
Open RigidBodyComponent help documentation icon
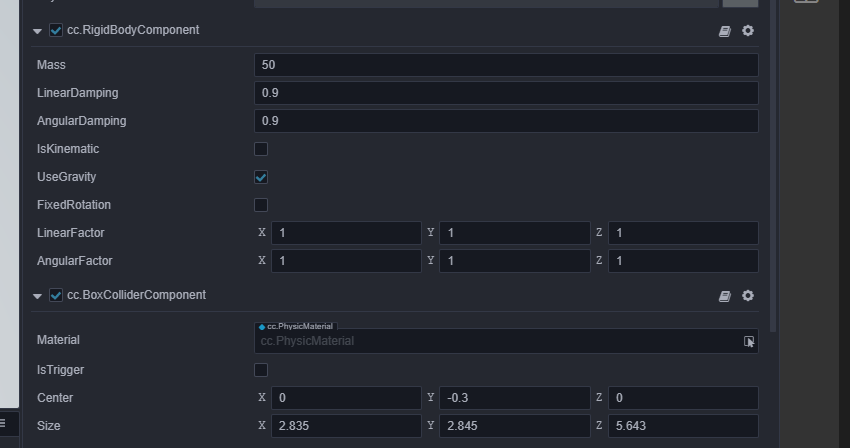point(725,31)
